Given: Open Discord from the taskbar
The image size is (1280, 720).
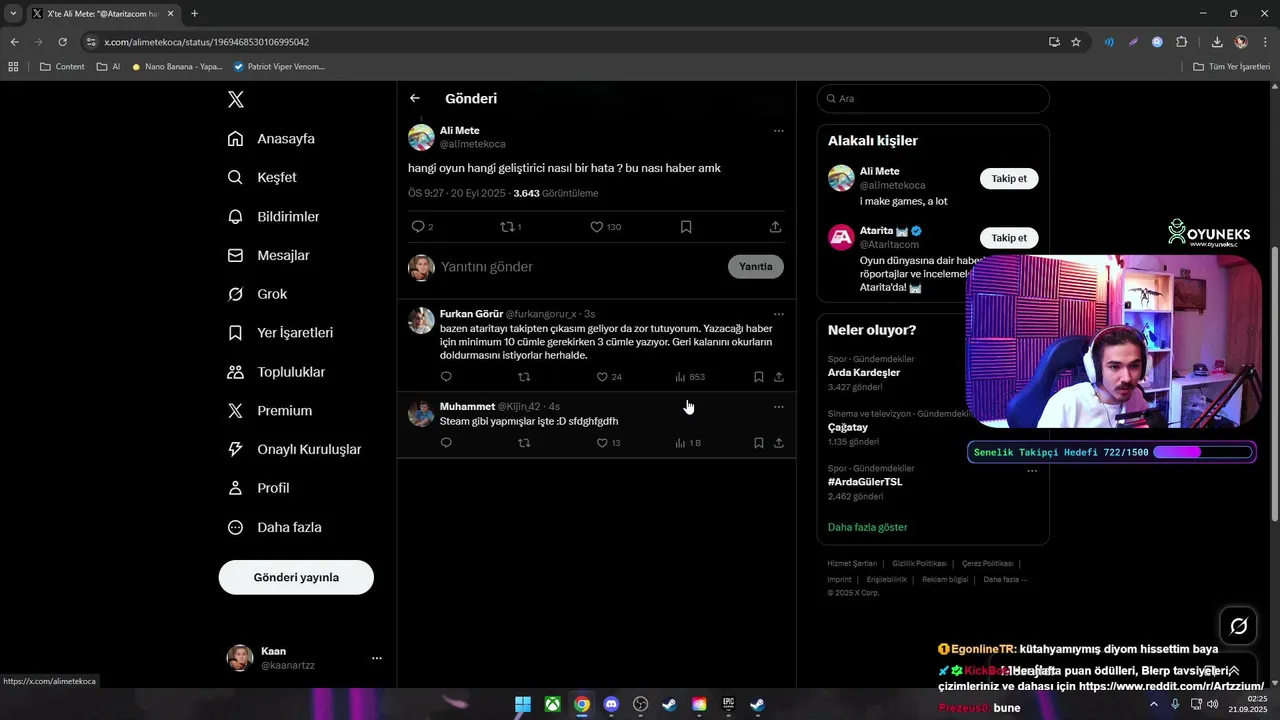Looking at the screenshot, I should (611, 704).
